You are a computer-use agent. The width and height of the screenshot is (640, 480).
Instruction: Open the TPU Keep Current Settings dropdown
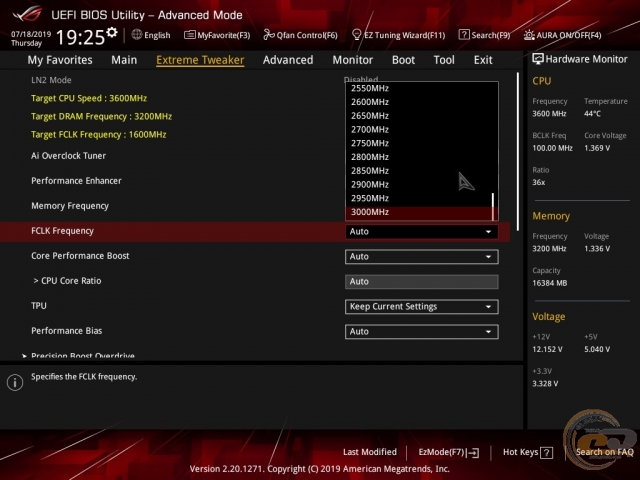(422, 307)
